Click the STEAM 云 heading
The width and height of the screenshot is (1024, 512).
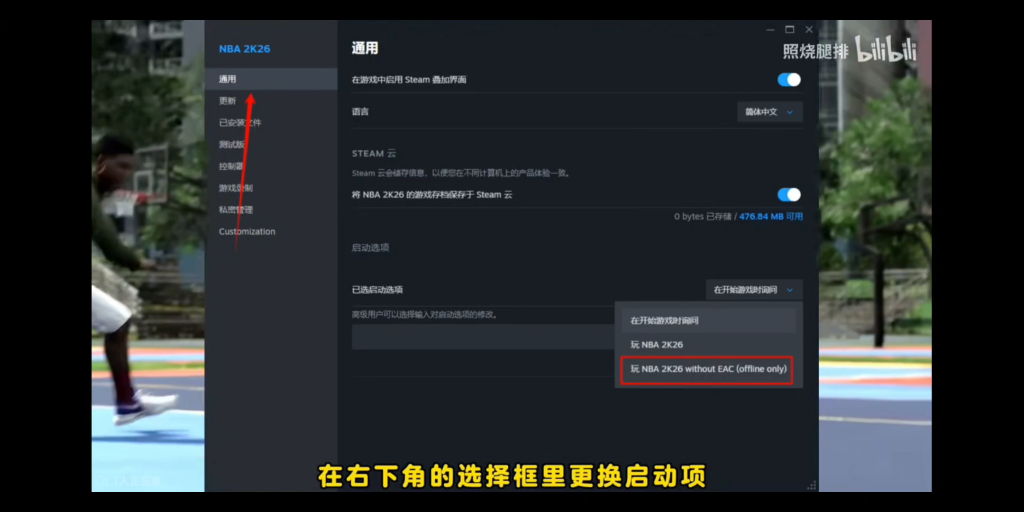pos(374,153)
